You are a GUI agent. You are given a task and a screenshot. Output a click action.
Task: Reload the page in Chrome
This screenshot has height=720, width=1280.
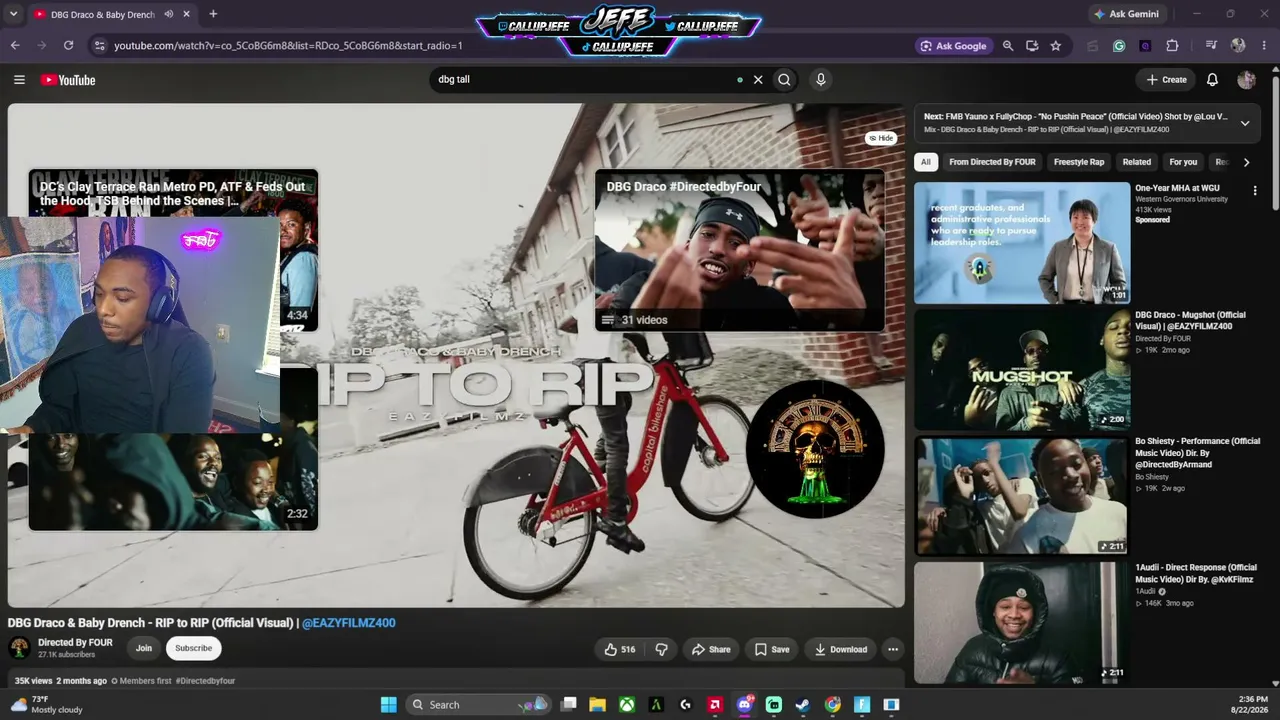click(68, 45)
